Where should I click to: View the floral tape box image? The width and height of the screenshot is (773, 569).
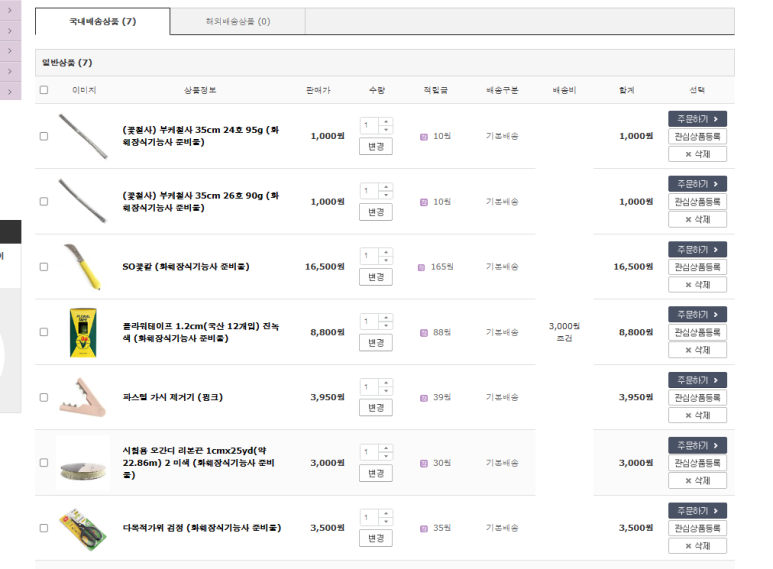[x=83, y=332]
